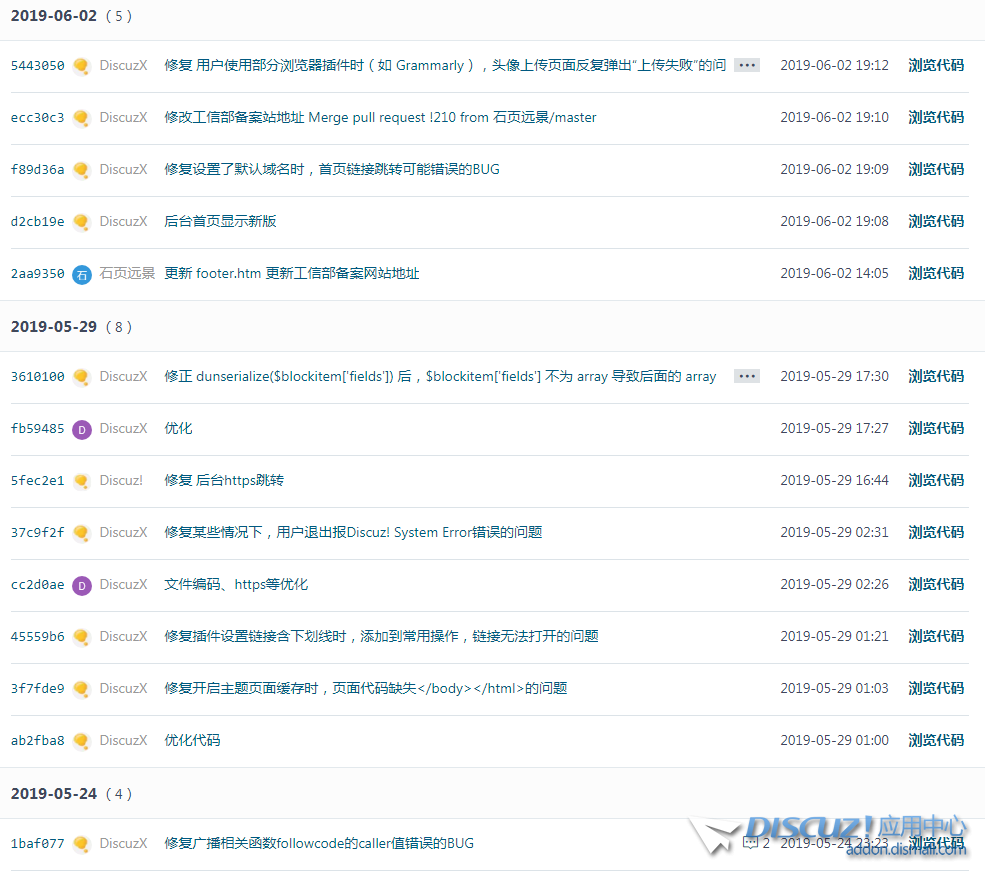Expand the truncated message of commit 5443050

[x=747, y=65]
